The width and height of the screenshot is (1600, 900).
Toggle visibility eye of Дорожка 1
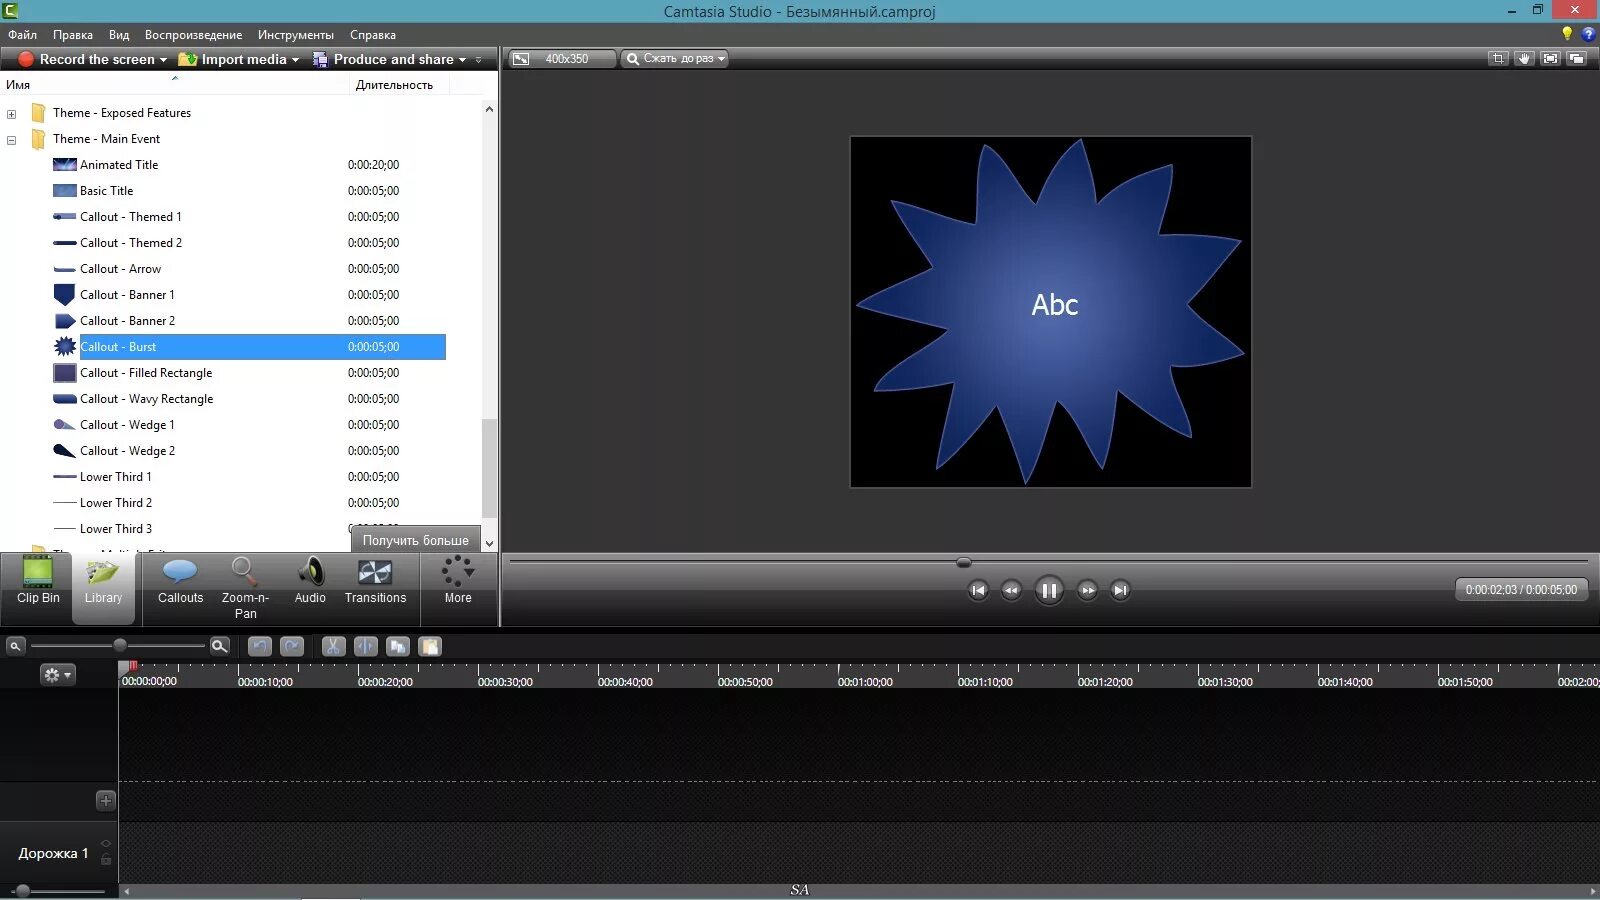[x=106, y=844]
